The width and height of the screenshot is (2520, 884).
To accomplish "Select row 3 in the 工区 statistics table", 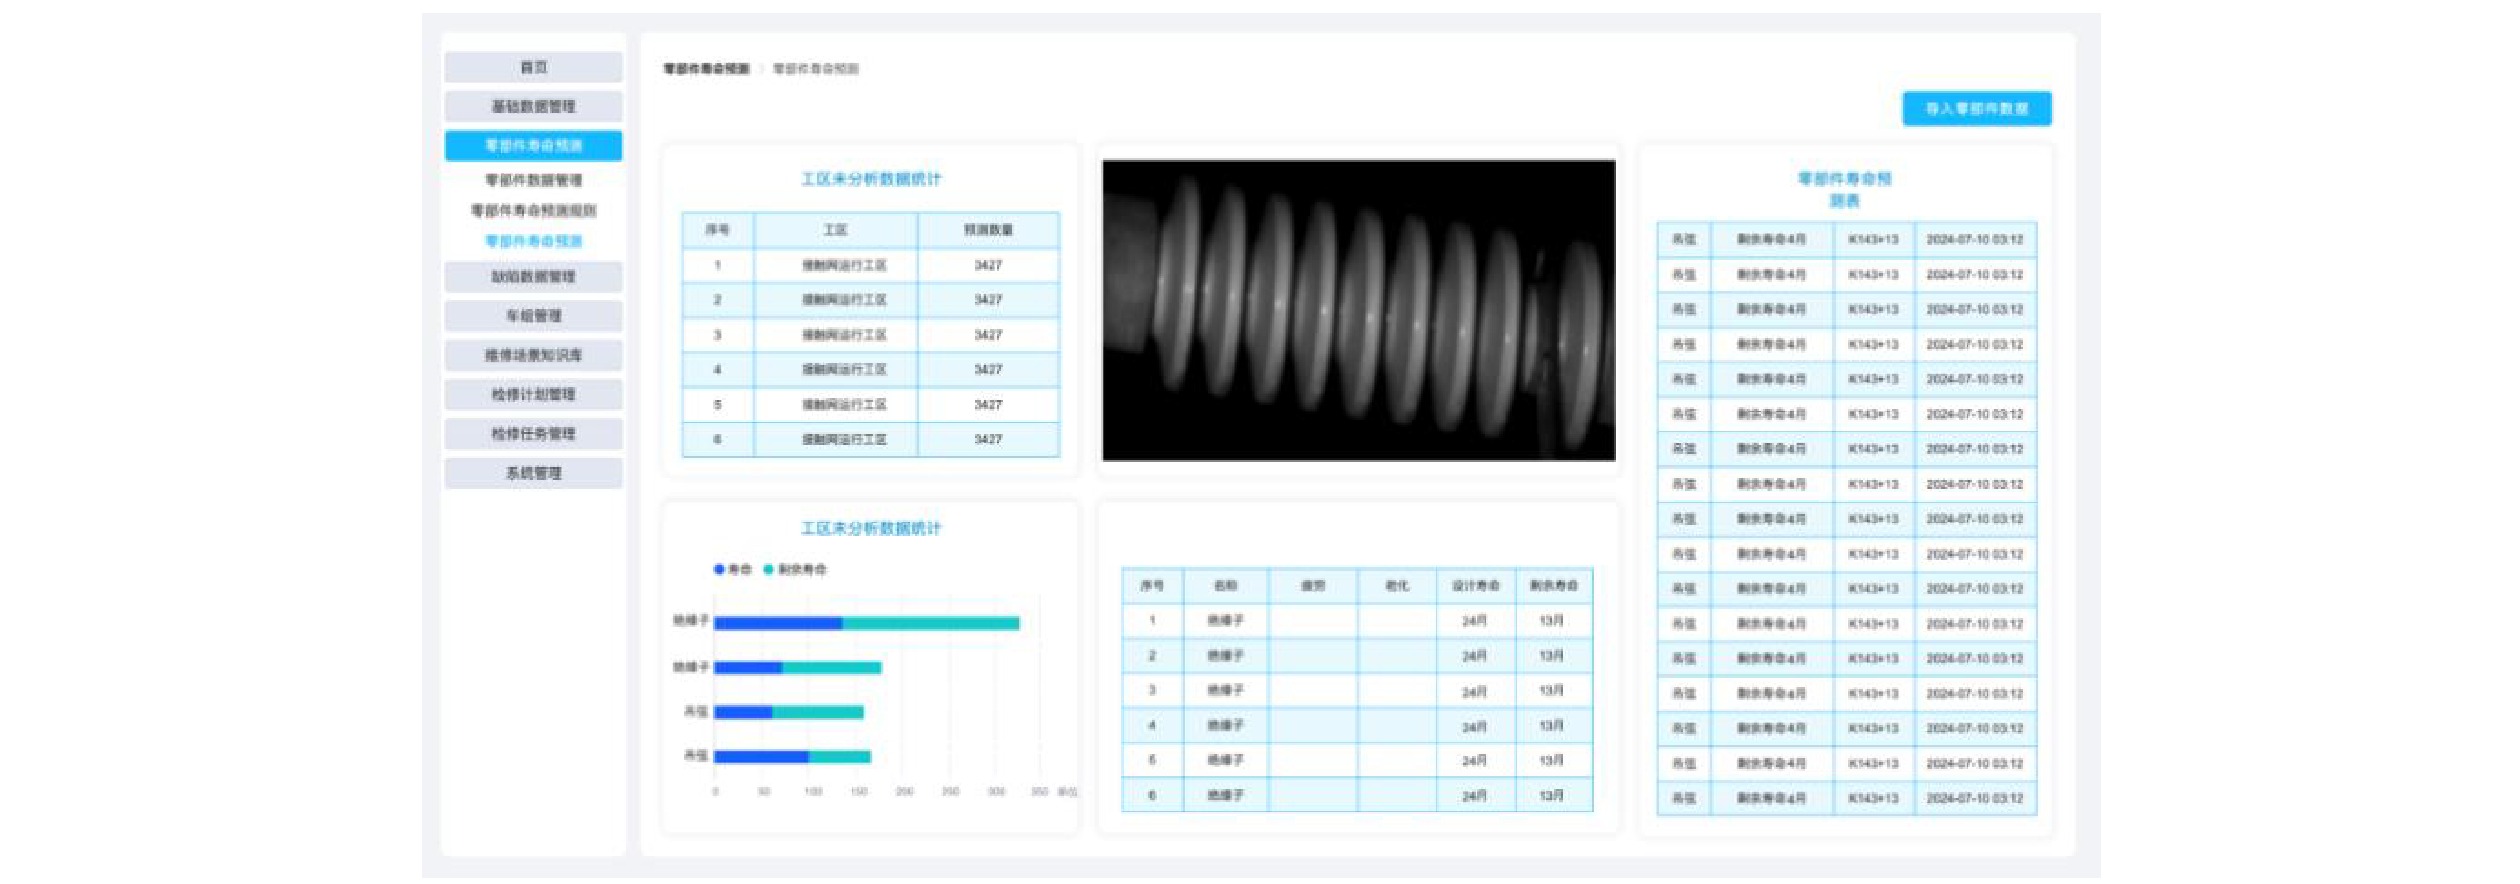I will tap(844, 335).
